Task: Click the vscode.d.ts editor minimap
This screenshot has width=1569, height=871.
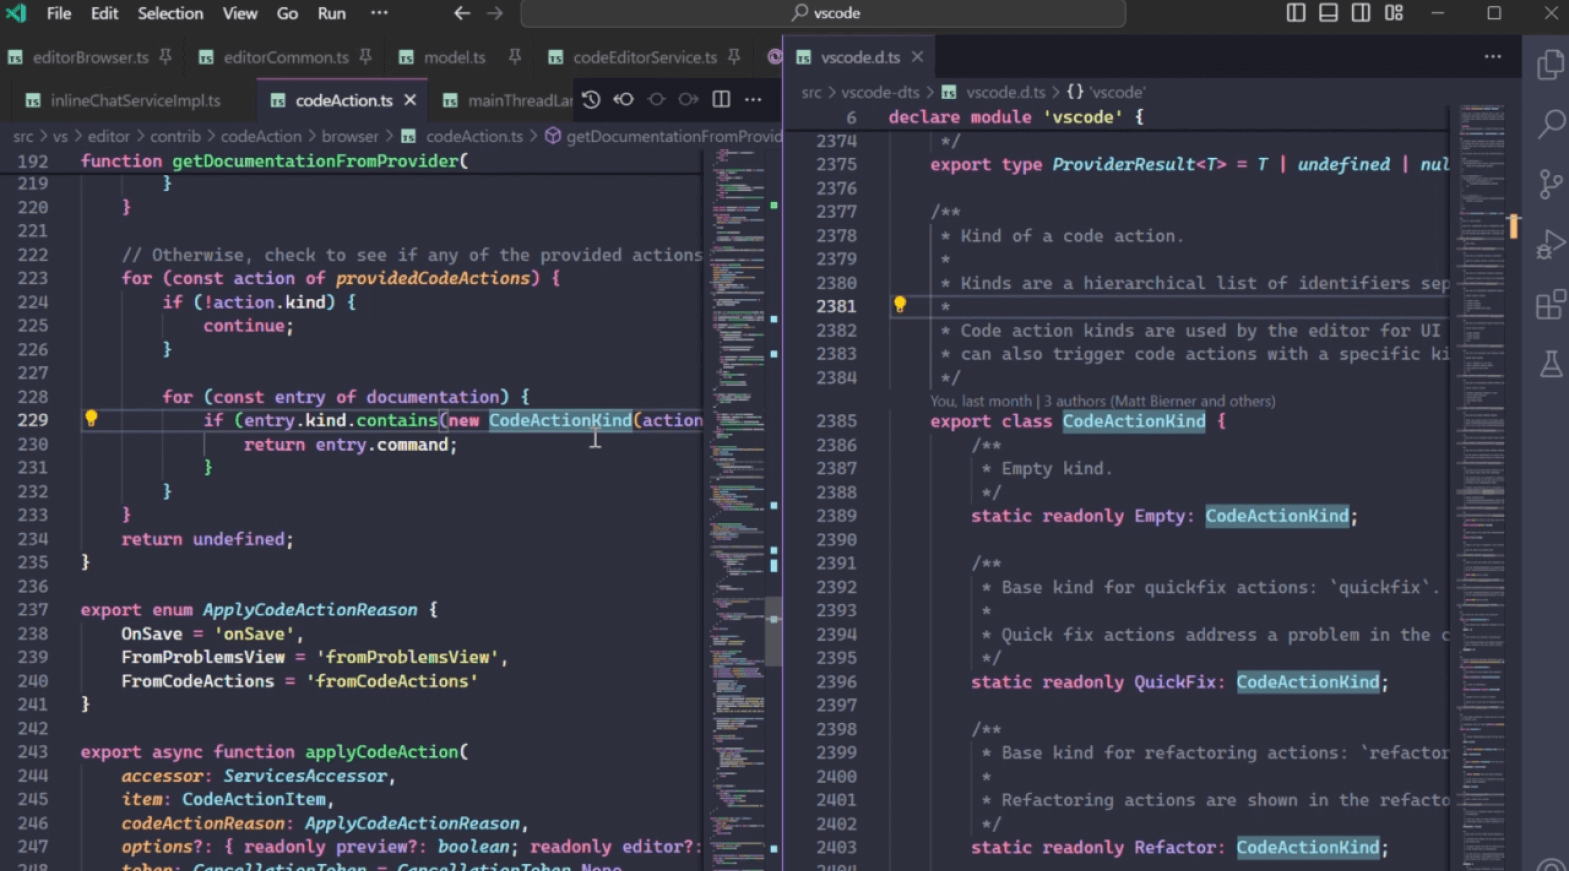Action: pos(1482,490)
